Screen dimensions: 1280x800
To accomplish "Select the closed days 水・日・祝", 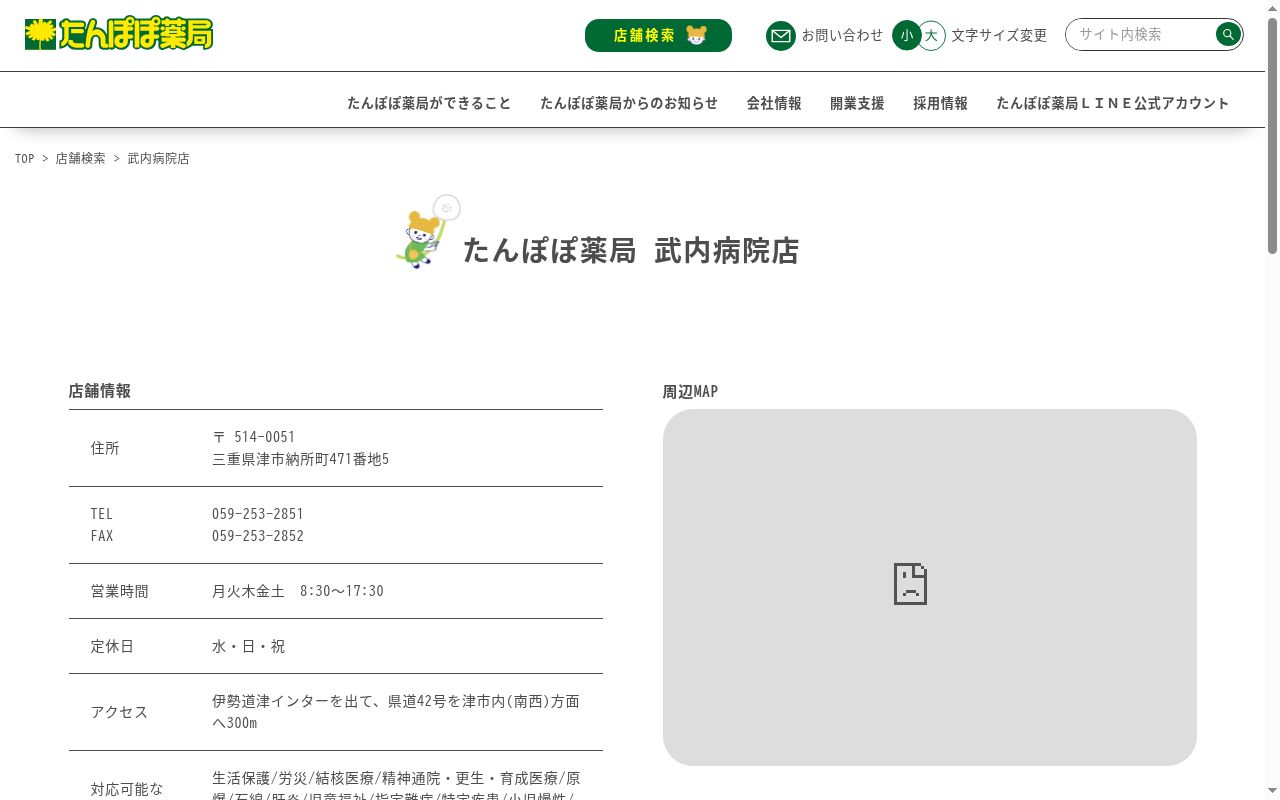I will pyautogui.click(x=248, y=646).
